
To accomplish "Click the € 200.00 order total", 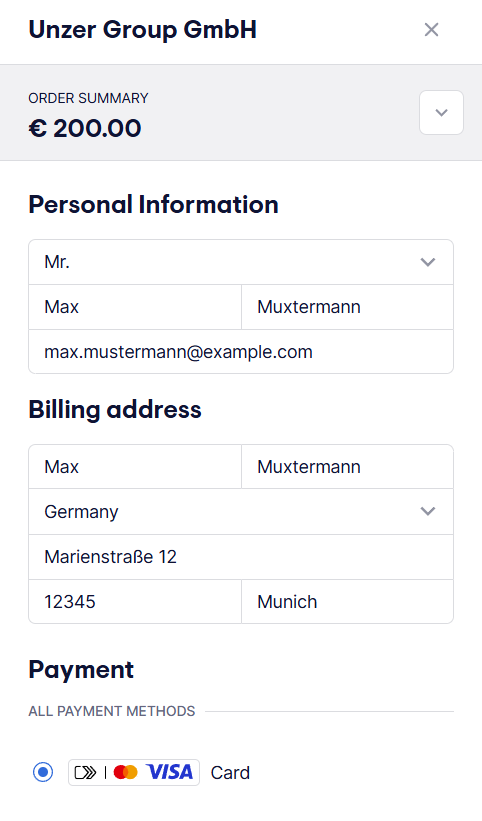I will pos(85,128).
